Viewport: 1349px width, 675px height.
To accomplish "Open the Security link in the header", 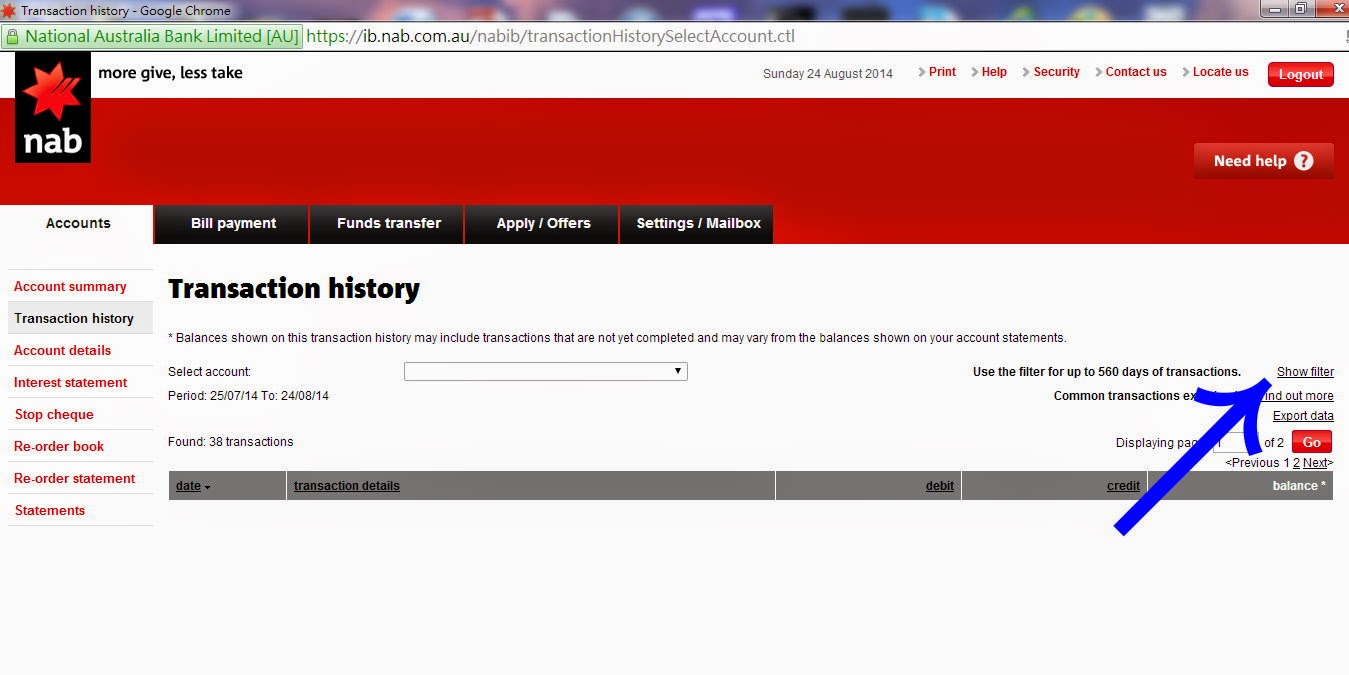I will (x=1056, y=72).
